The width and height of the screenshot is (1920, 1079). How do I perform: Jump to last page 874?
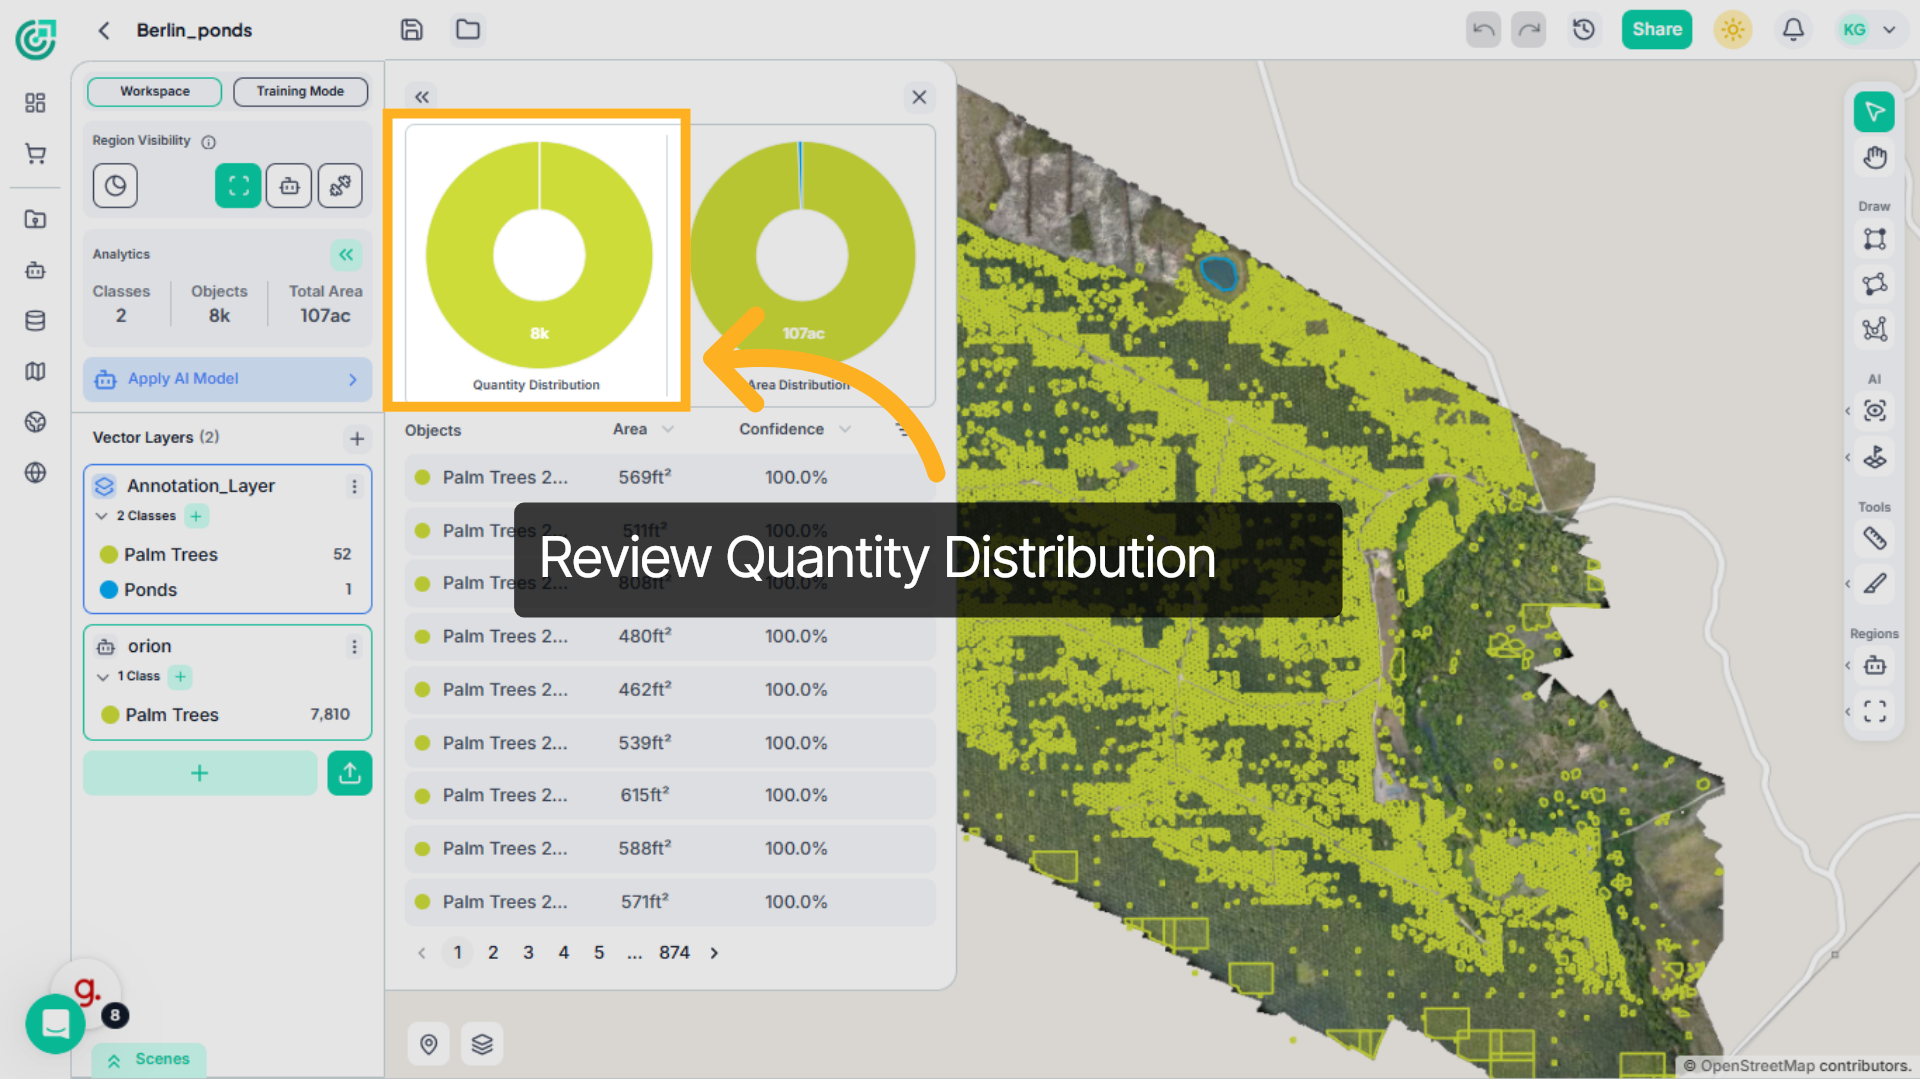pyautogui.click(x=674, y=953)
